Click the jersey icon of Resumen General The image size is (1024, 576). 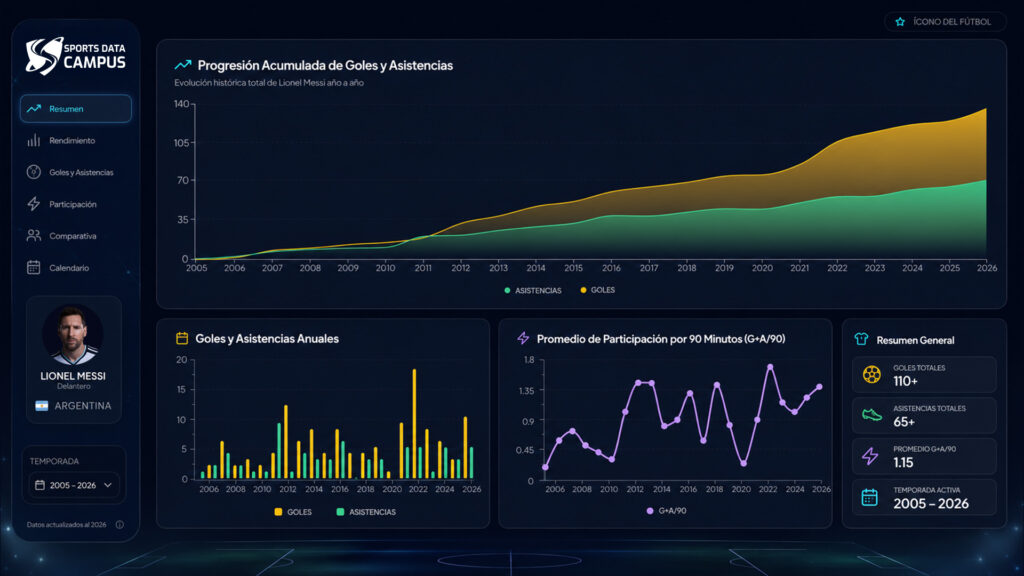861,339
